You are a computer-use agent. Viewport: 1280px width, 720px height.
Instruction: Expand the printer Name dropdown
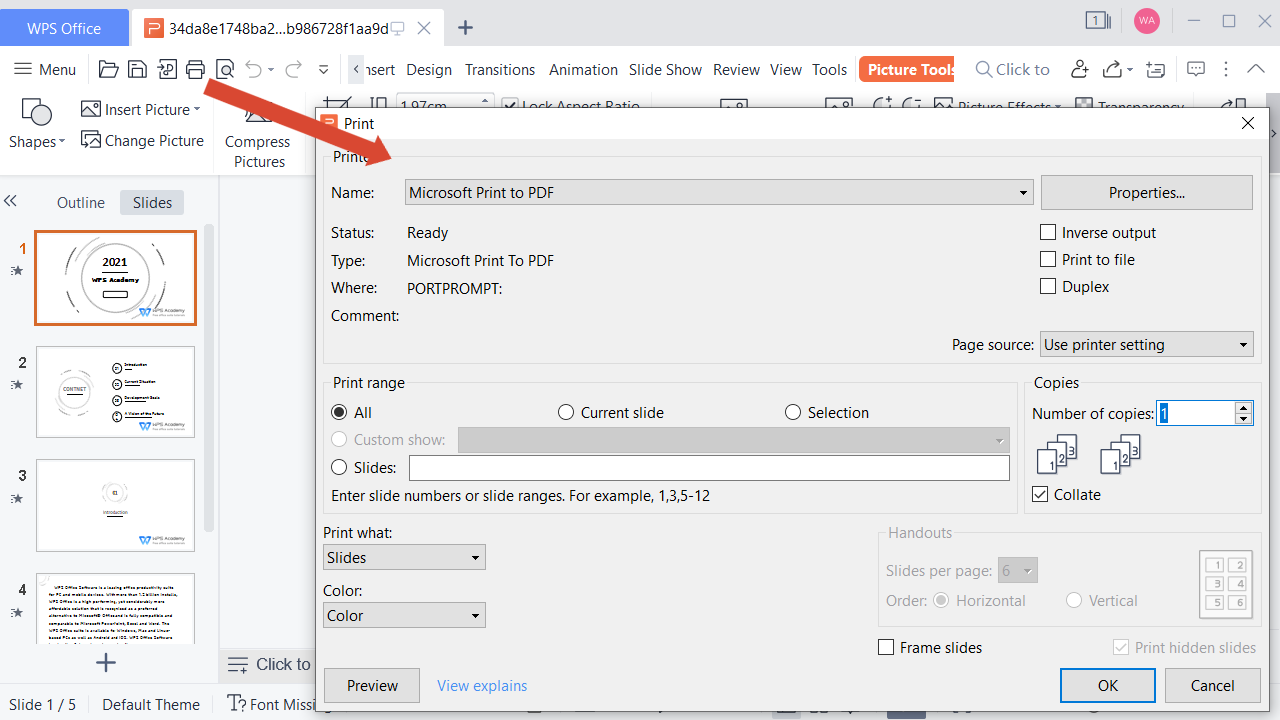[1023, 193]
